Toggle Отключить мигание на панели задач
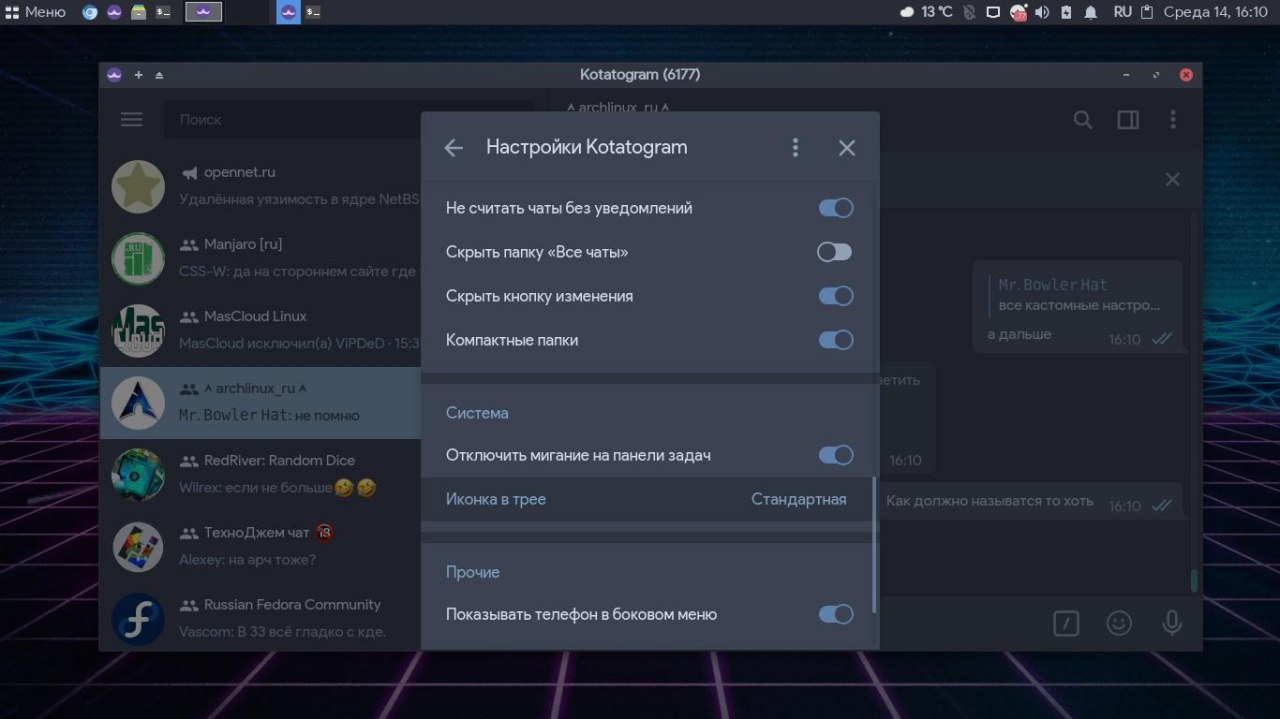 click(x=836, y=455)
